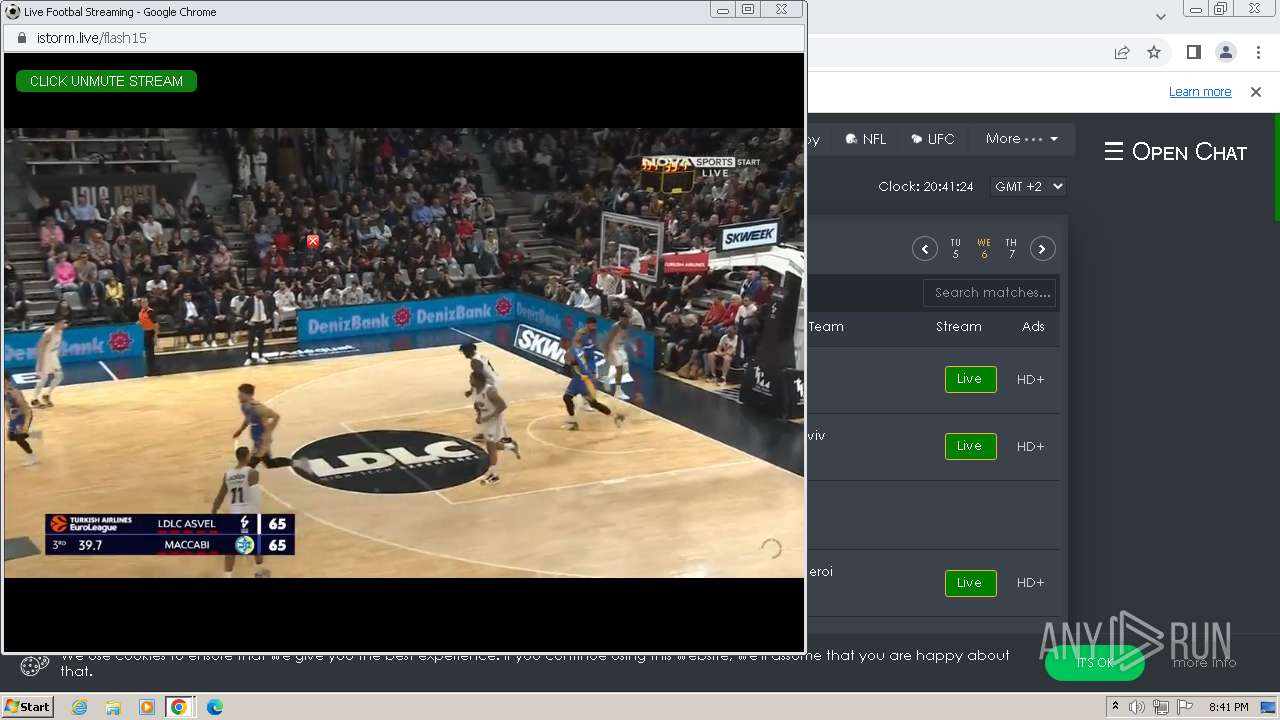
Task: Click the network tray icon
Action: click(1160, 707)
